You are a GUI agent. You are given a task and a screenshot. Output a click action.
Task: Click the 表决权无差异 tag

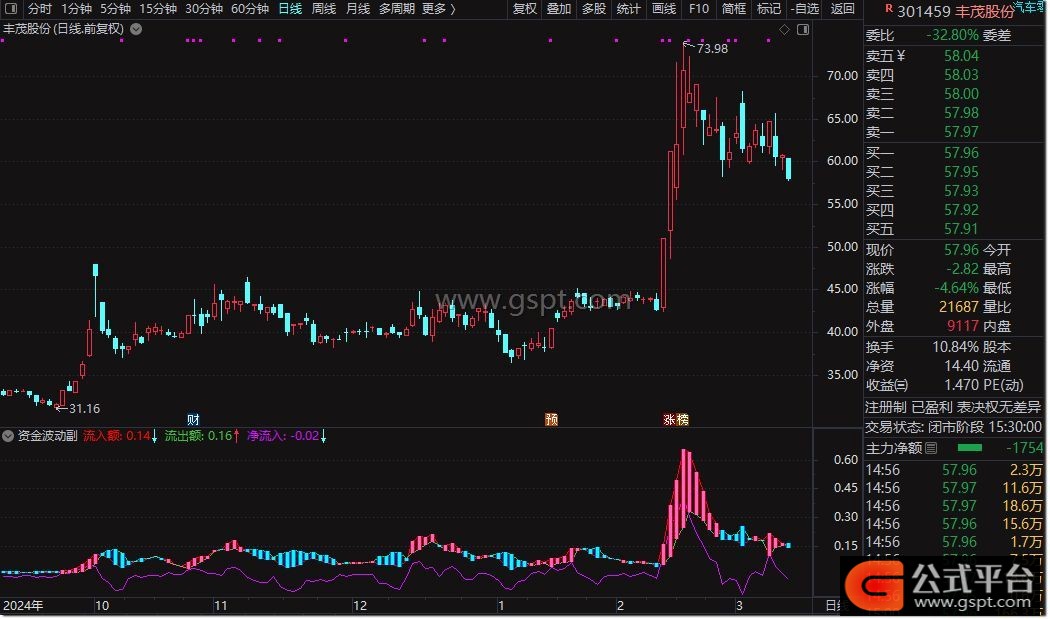(999, 407)
